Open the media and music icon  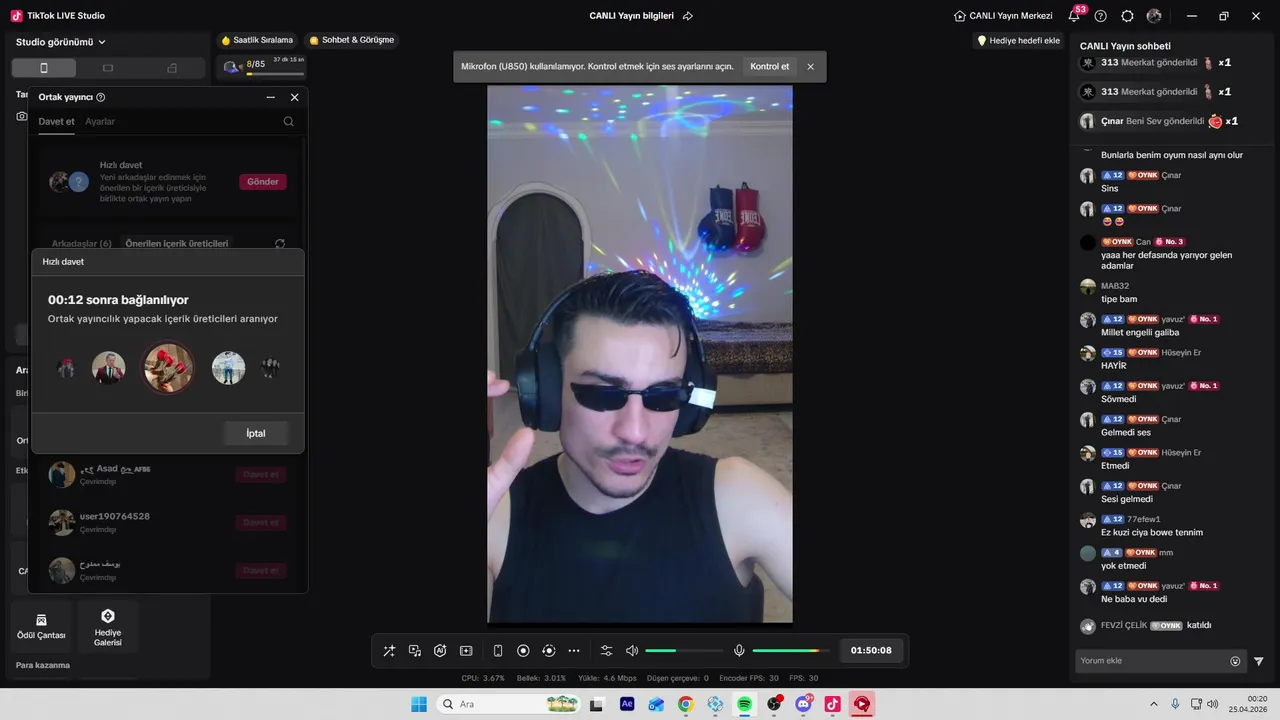point(415,651)
